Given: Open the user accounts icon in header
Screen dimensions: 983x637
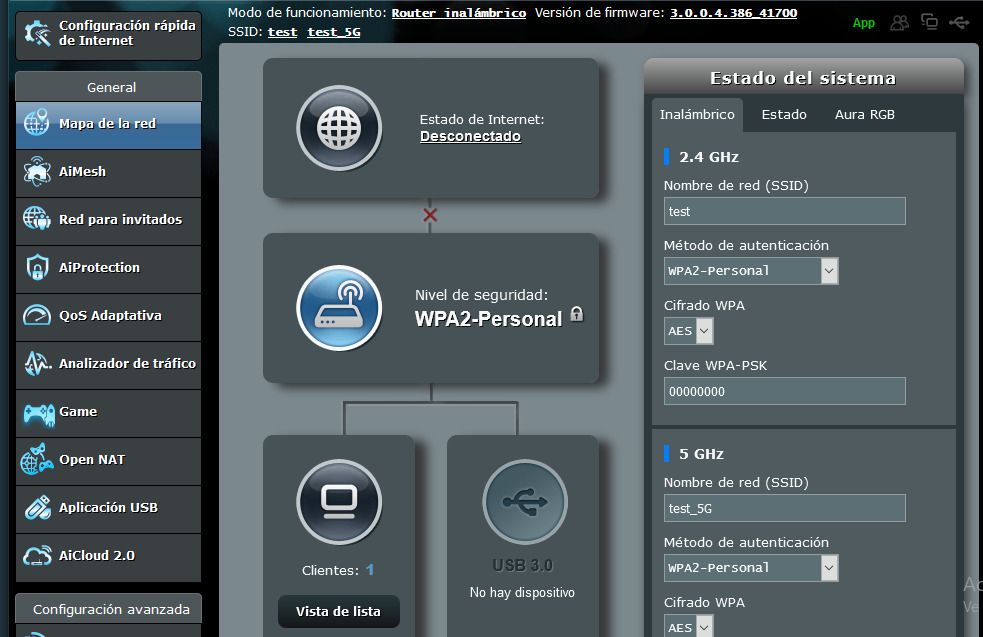Looking at the screenshot, I should tap(900, 22).
